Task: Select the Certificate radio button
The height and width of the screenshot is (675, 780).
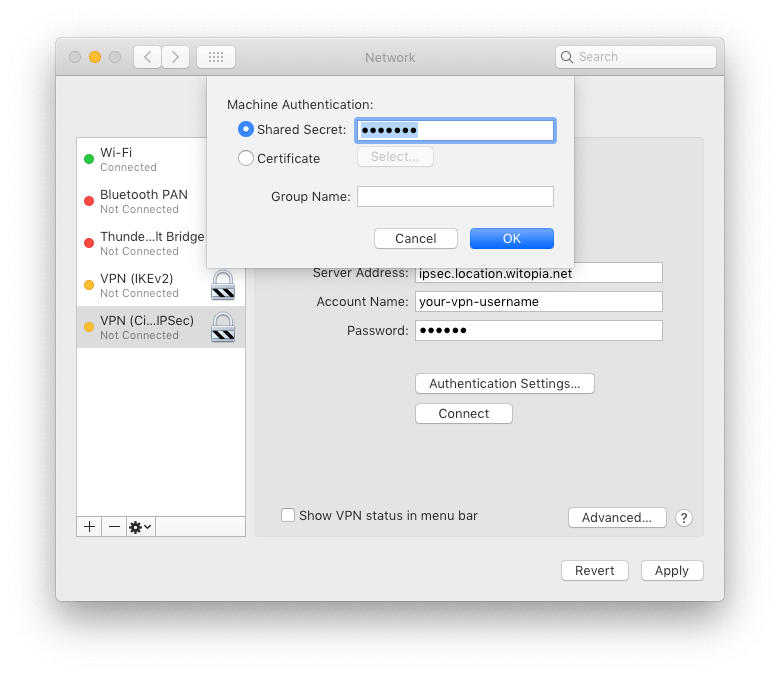Action: coord(246,158)
